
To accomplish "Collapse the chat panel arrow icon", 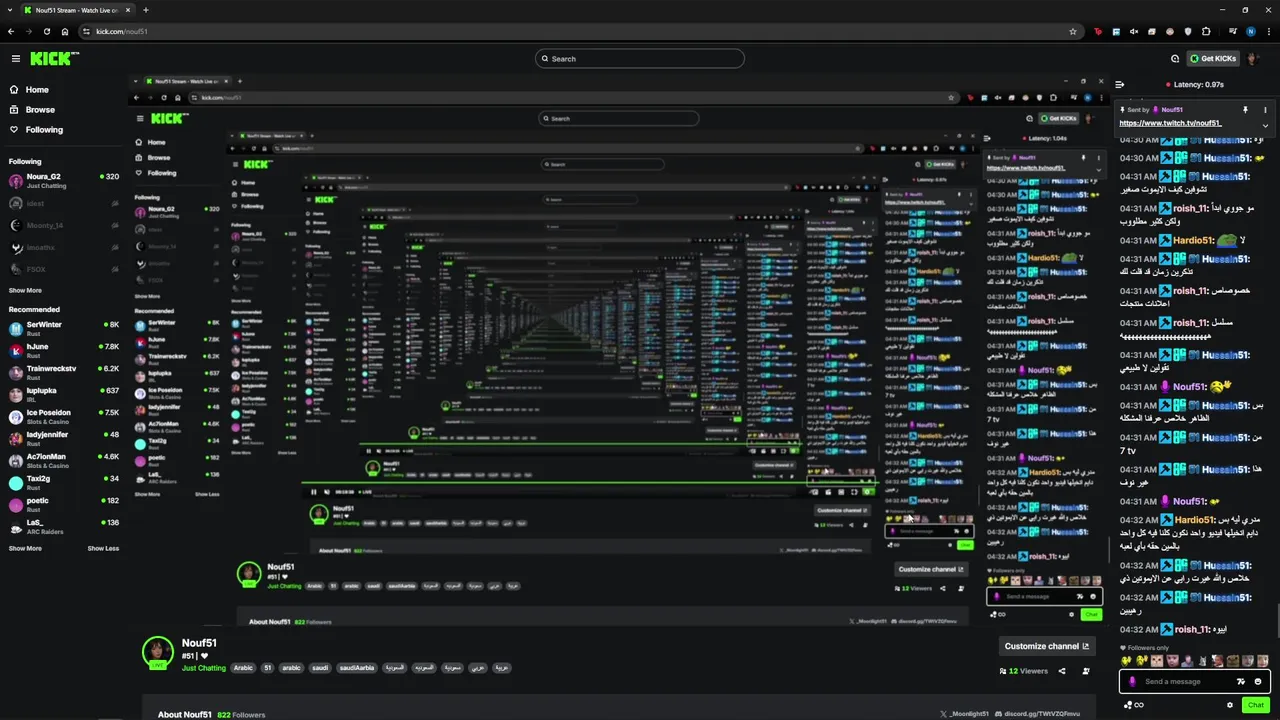I will coord(1120,85).
